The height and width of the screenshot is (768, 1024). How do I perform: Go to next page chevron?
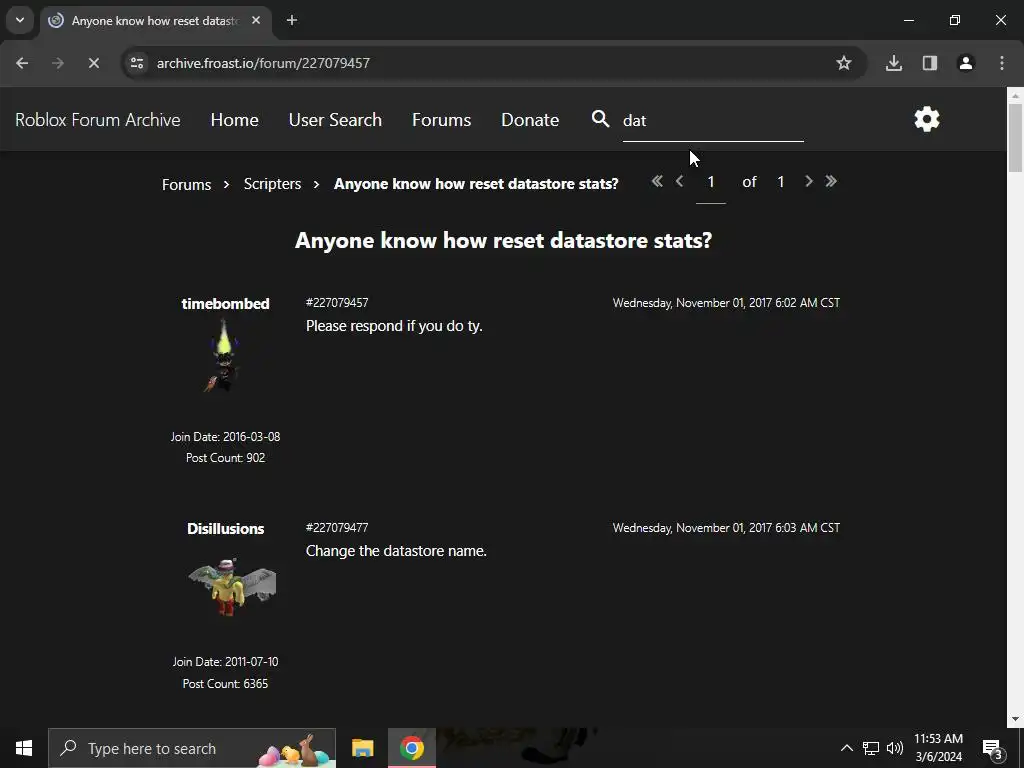coord(808,182)
